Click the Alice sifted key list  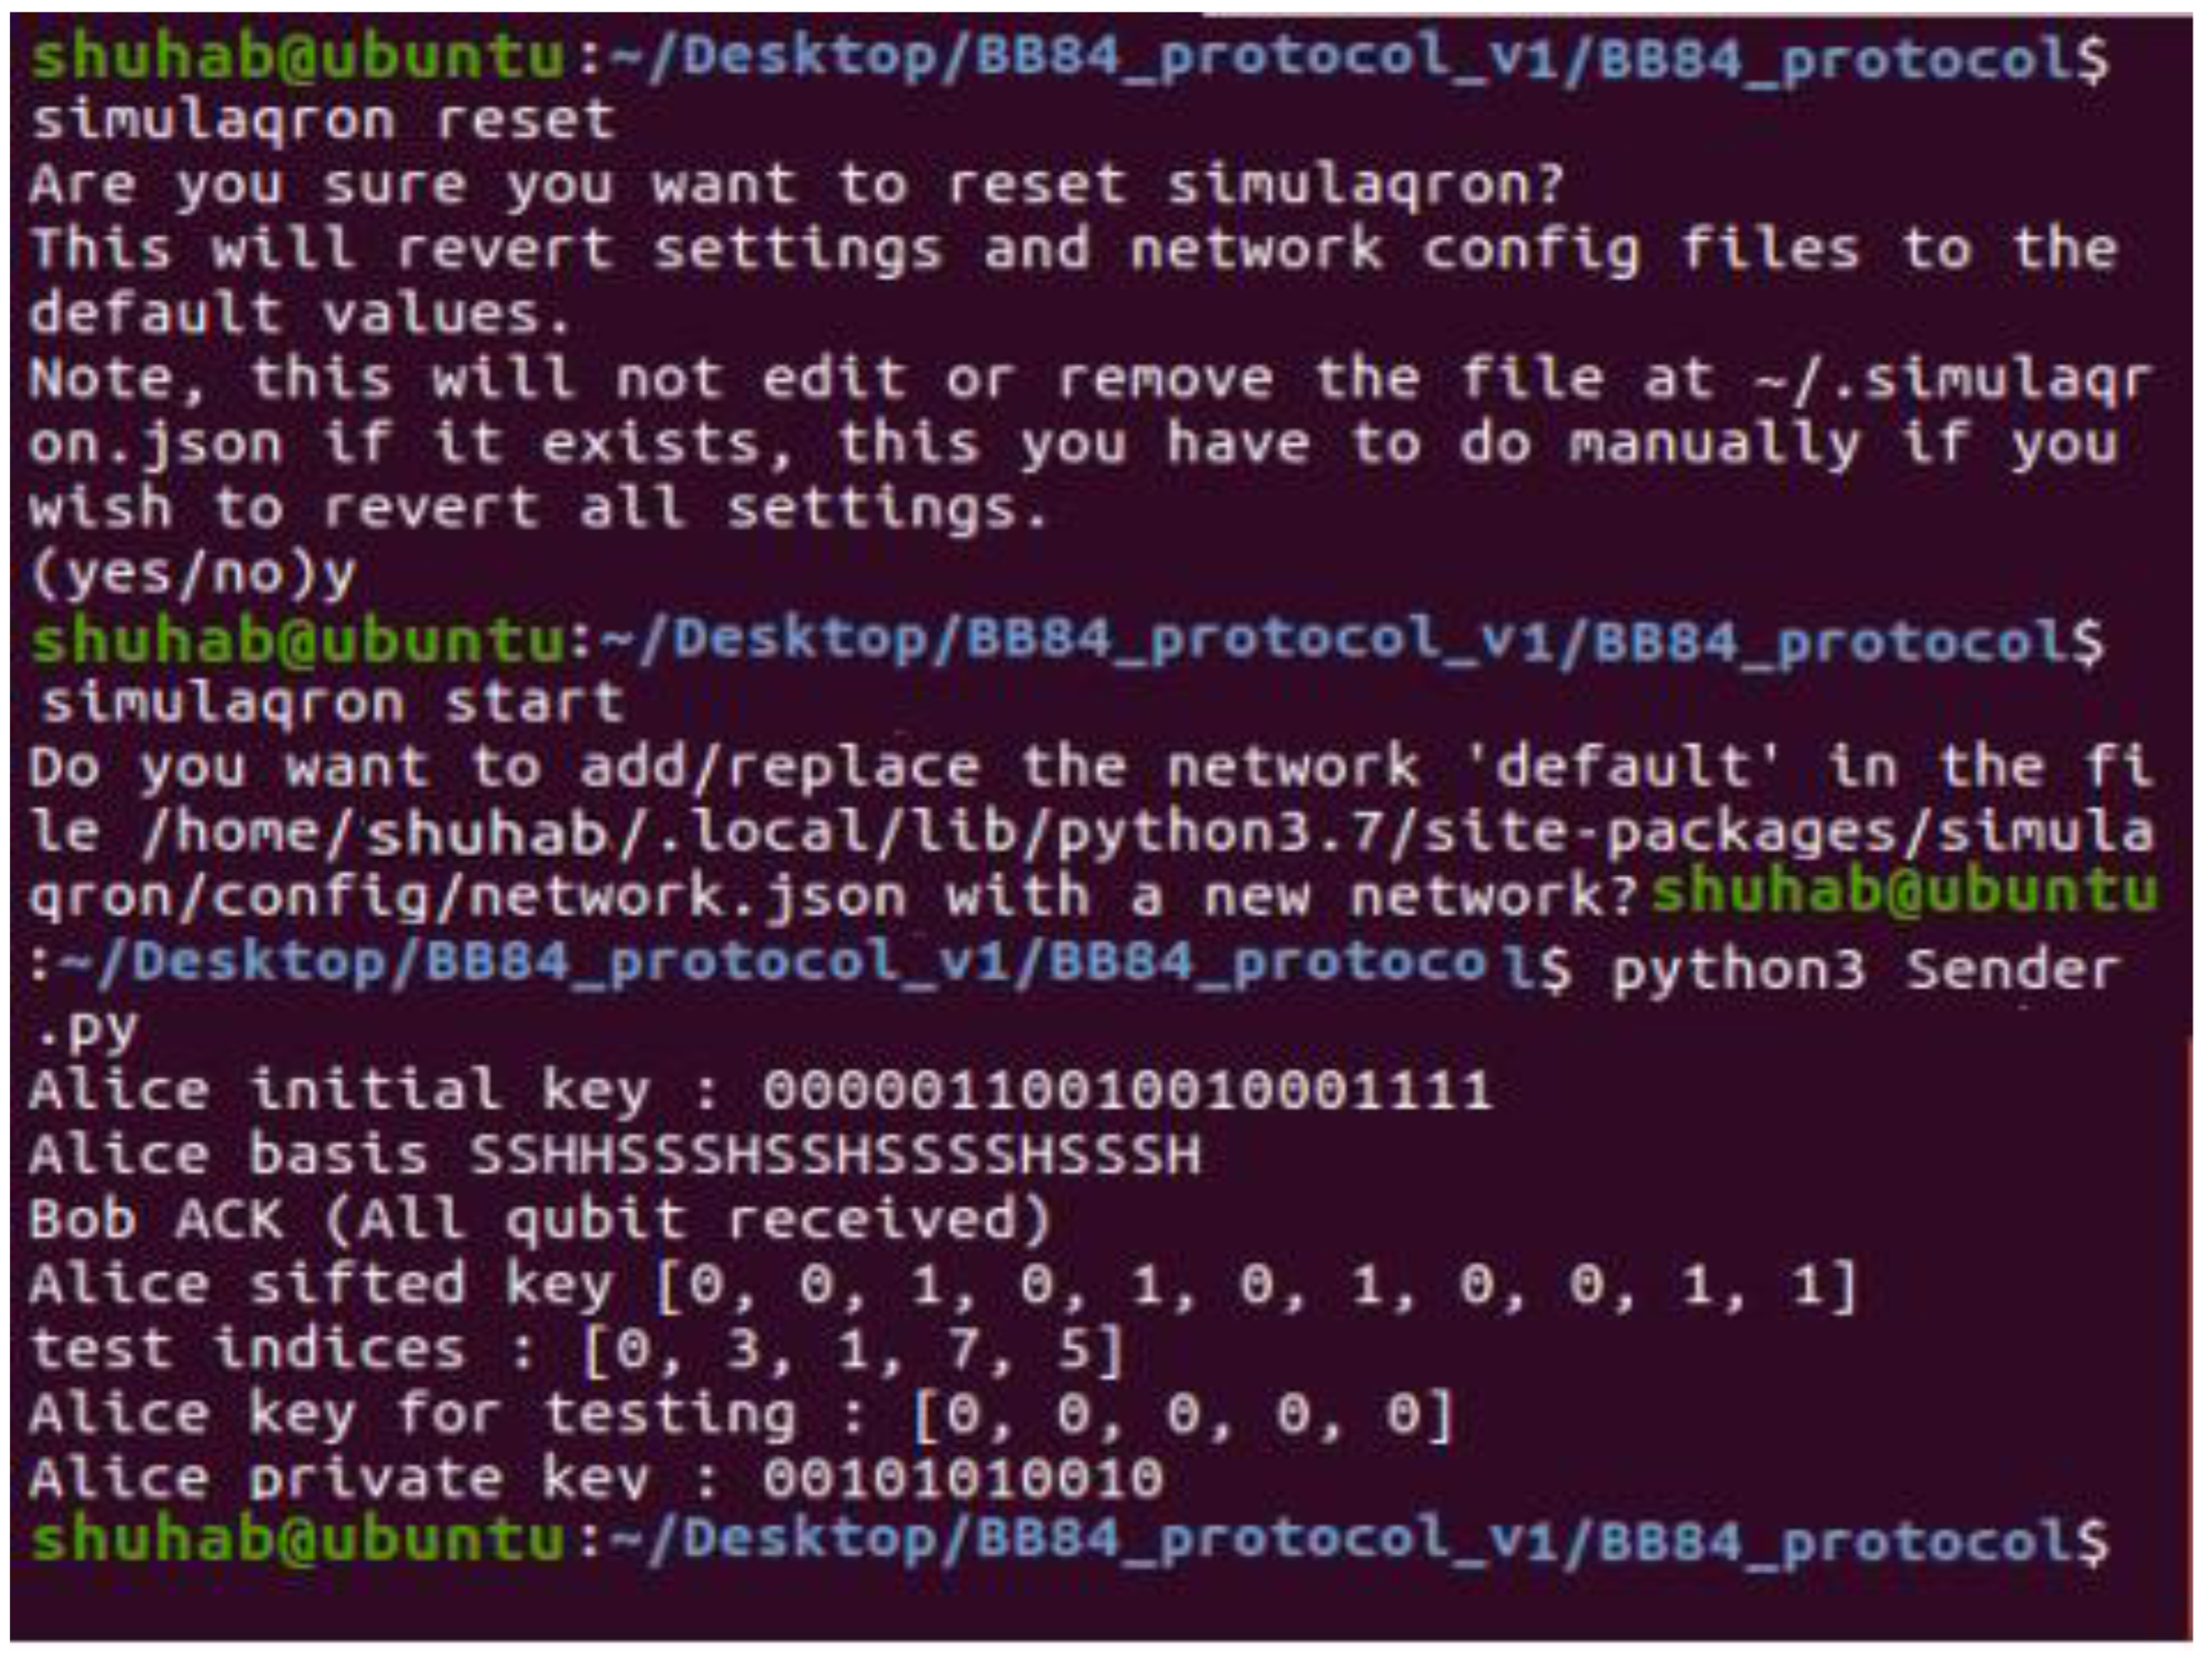pos(1257,1285)
